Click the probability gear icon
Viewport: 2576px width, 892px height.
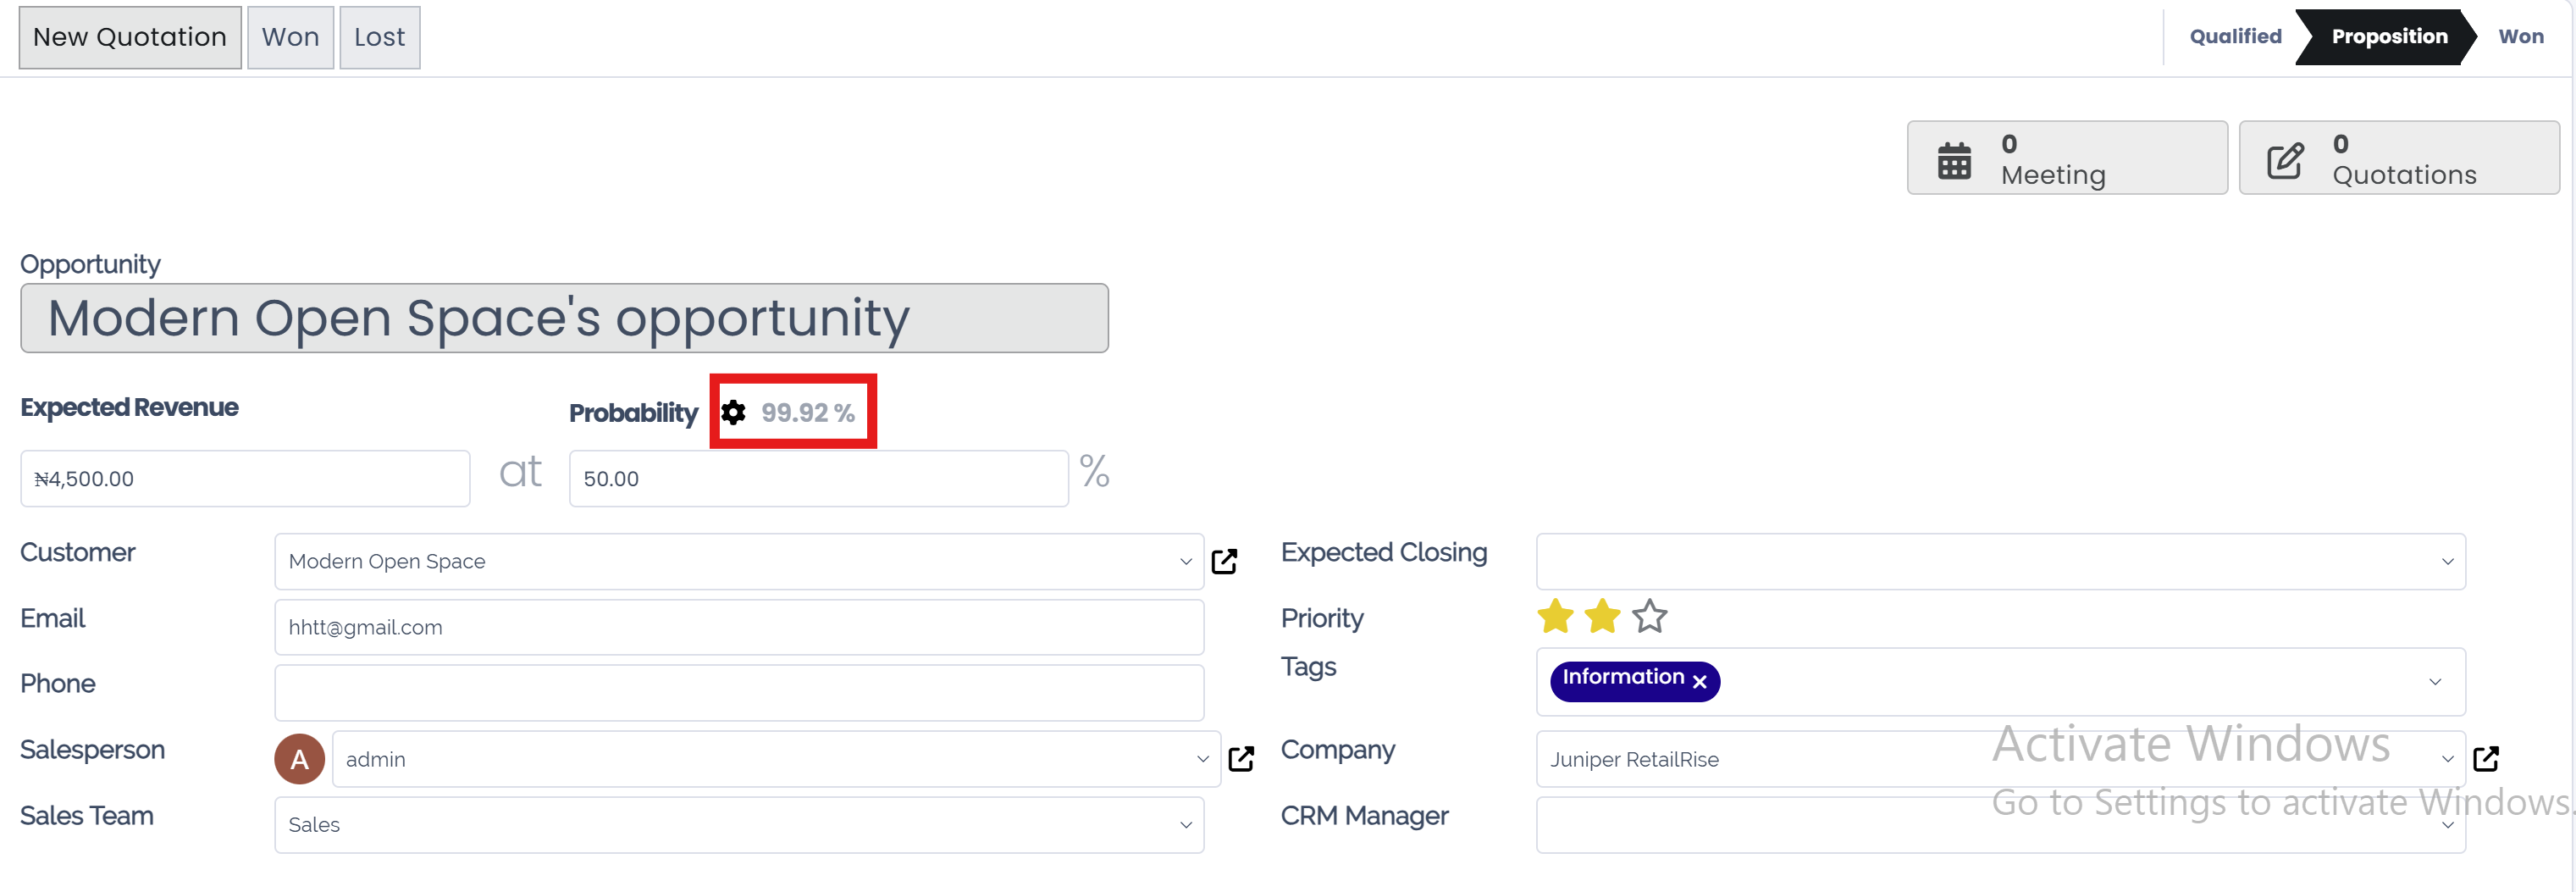[x=733, y=412]
